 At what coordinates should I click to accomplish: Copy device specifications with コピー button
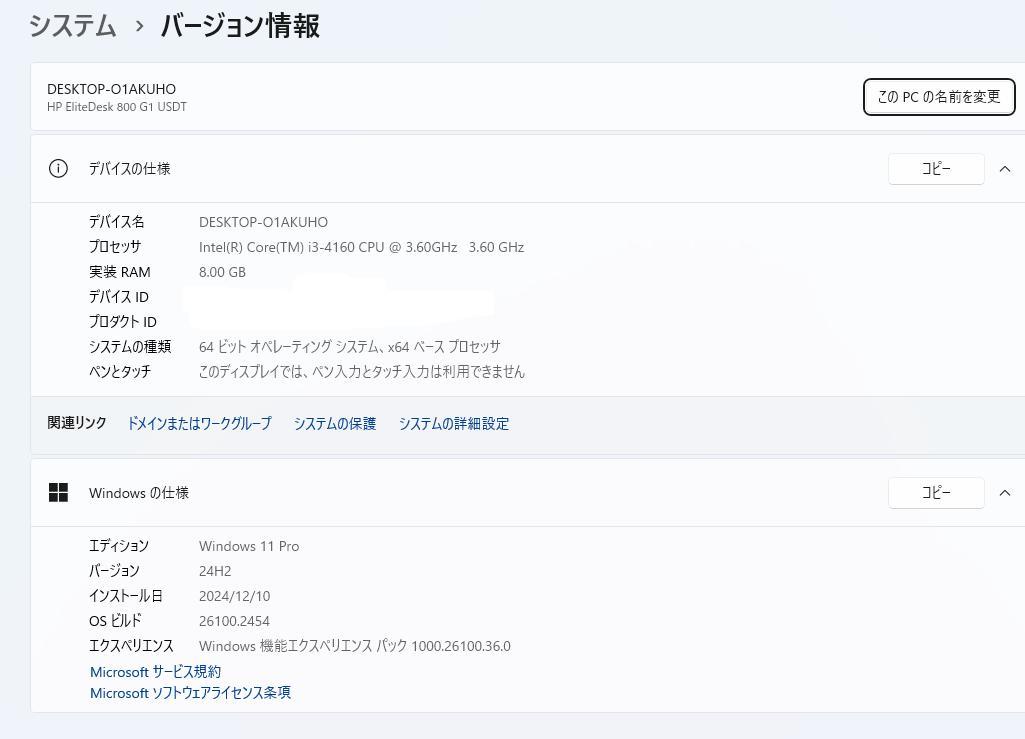coord(936,169)
